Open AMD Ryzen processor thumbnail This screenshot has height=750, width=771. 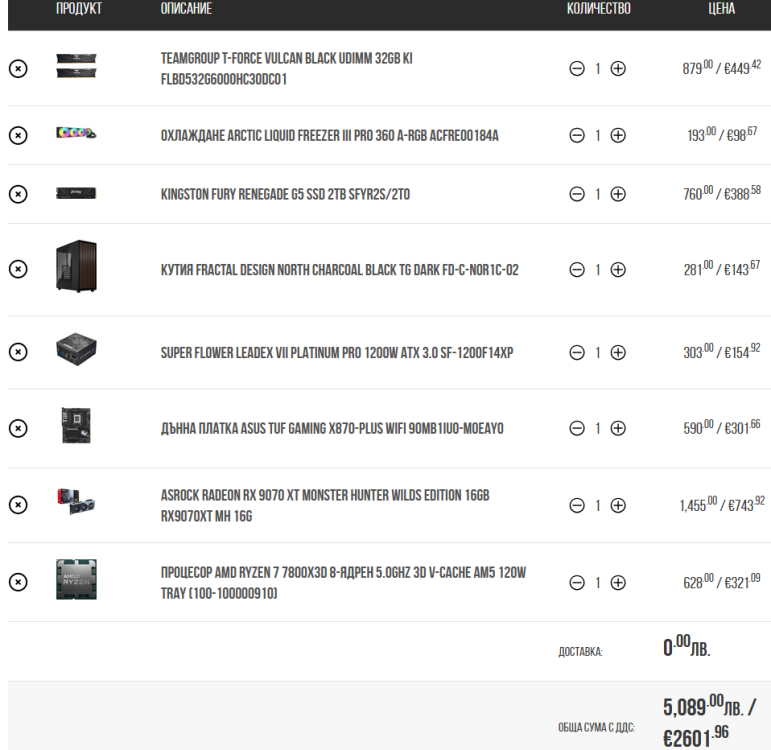(x=76, y=579)
